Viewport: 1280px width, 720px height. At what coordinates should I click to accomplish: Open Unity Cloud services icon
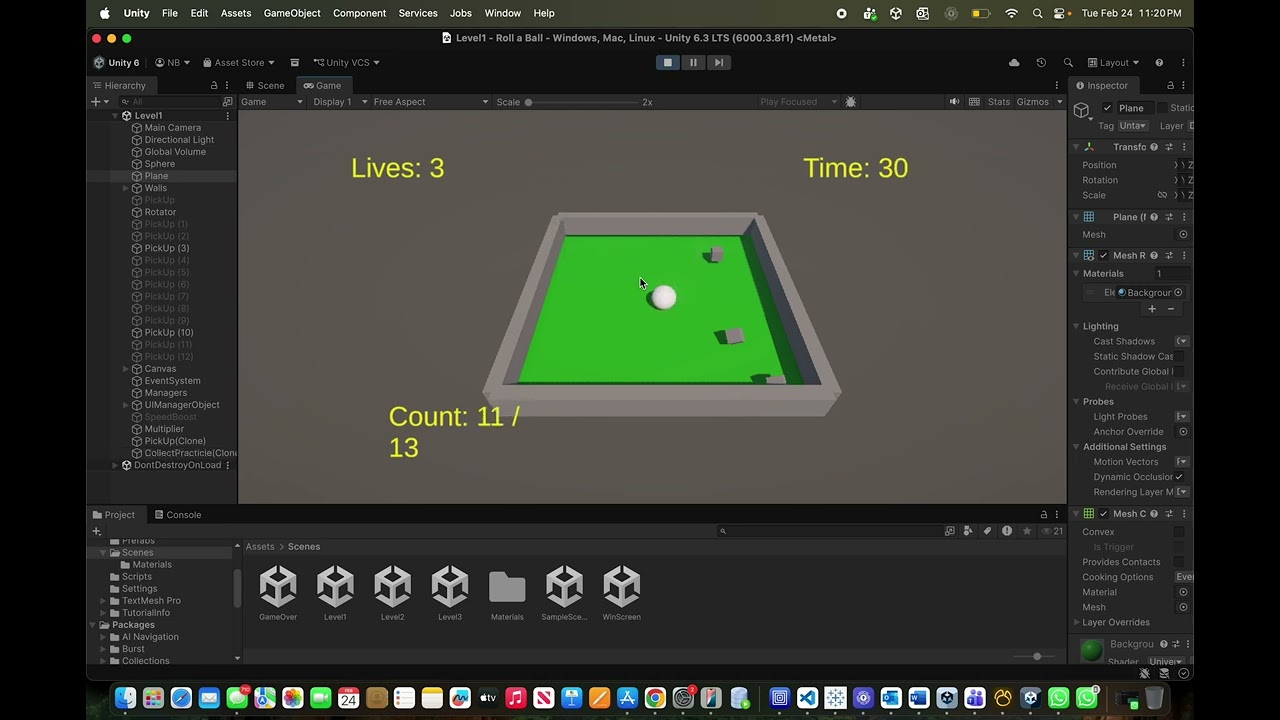coord(1014,62)
